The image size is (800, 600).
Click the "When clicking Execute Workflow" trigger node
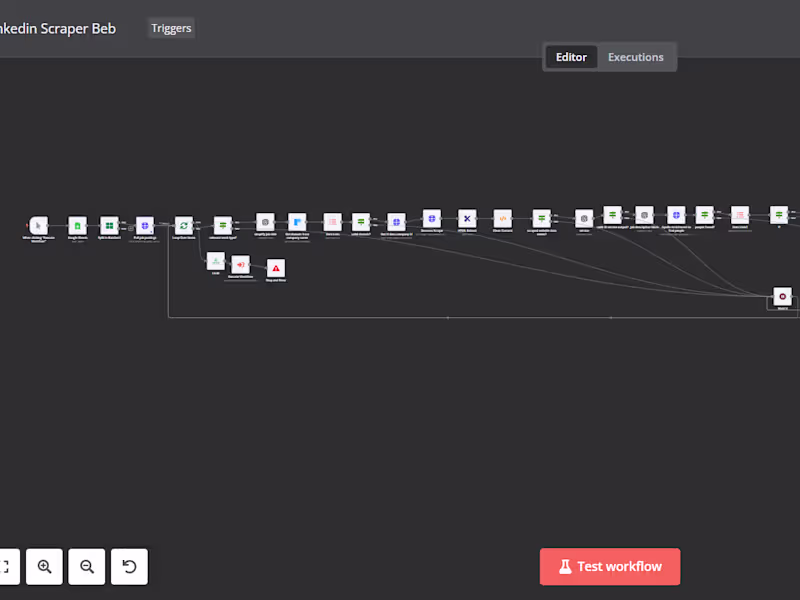pos(38,226)
